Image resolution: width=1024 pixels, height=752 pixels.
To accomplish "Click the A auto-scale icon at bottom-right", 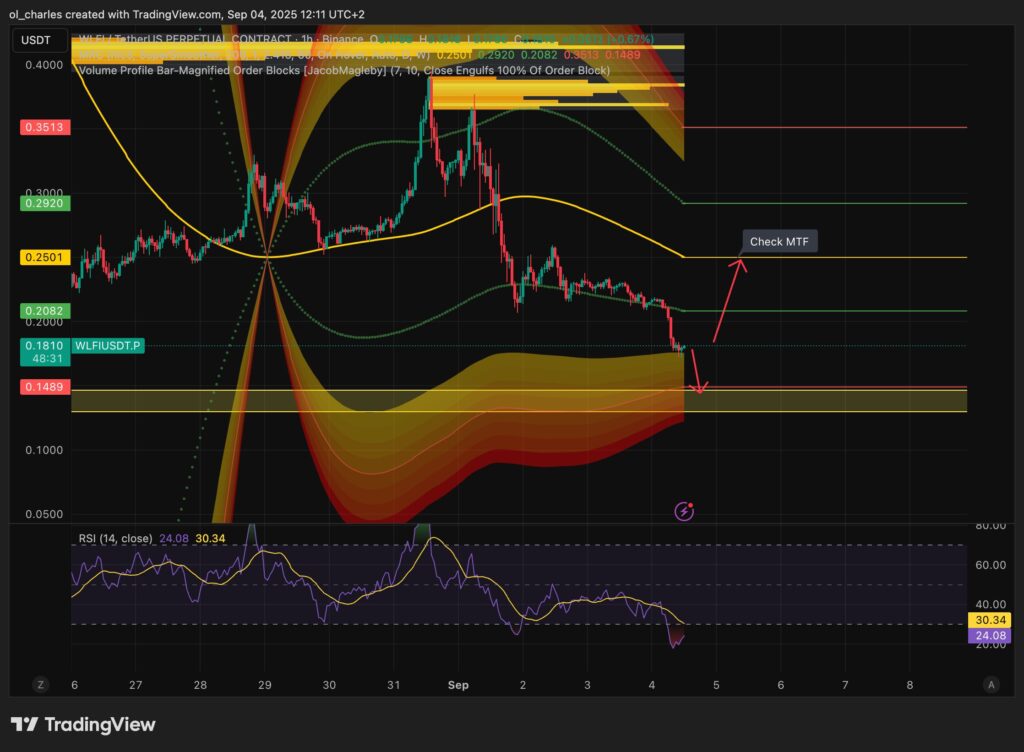I will [990, 684].
